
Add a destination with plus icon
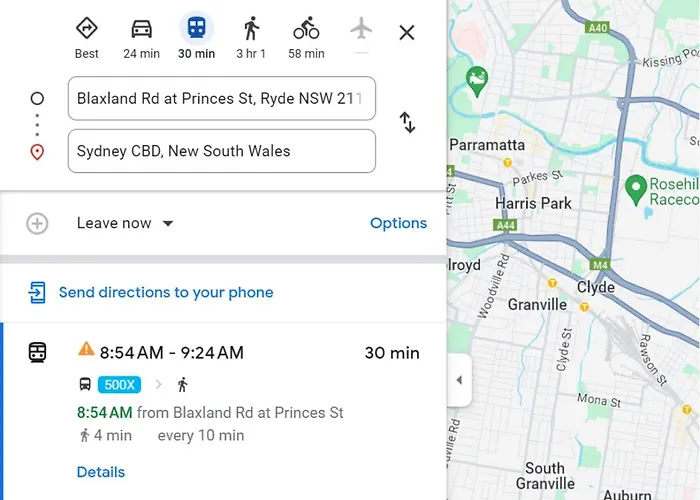37,223
